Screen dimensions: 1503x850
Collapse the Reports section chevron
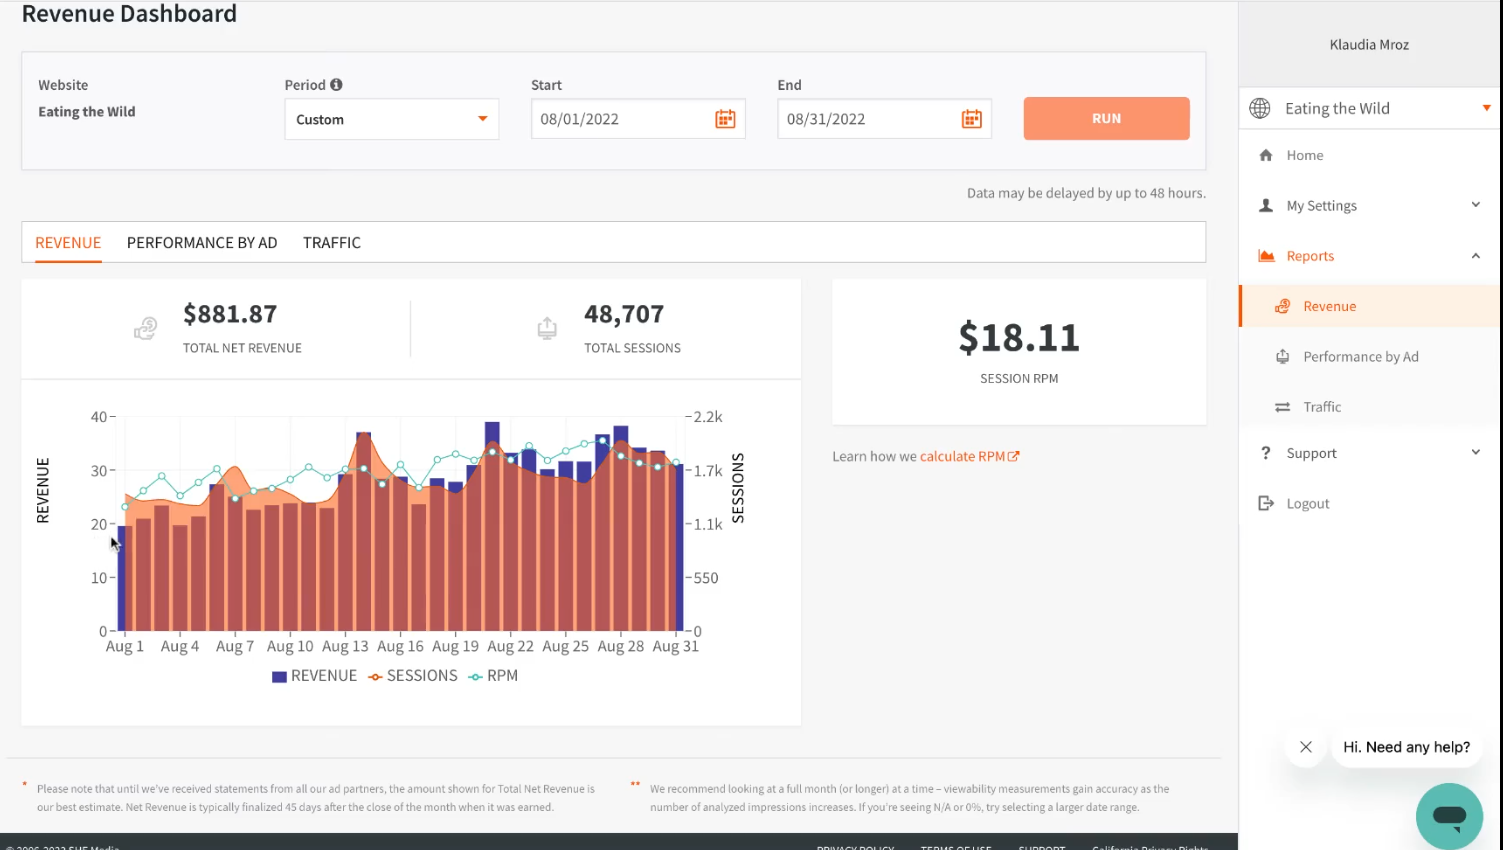(1476, 256)
